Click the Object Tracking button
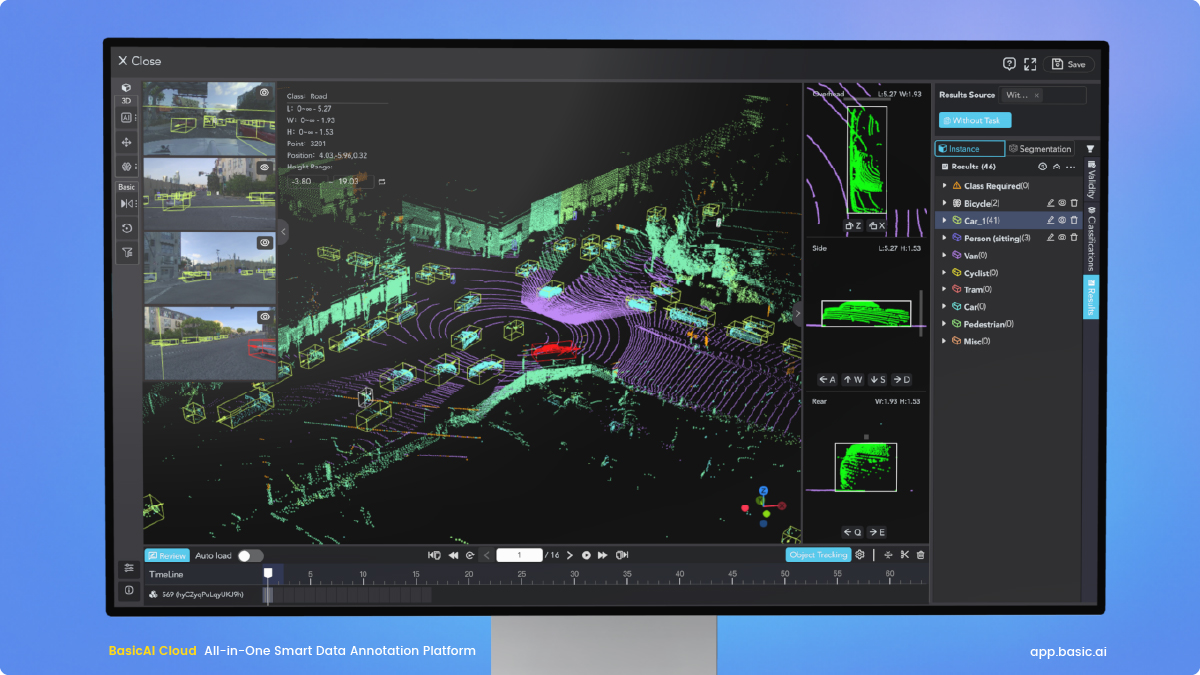This screenshot has width=1200, height=675. (817, 555)
